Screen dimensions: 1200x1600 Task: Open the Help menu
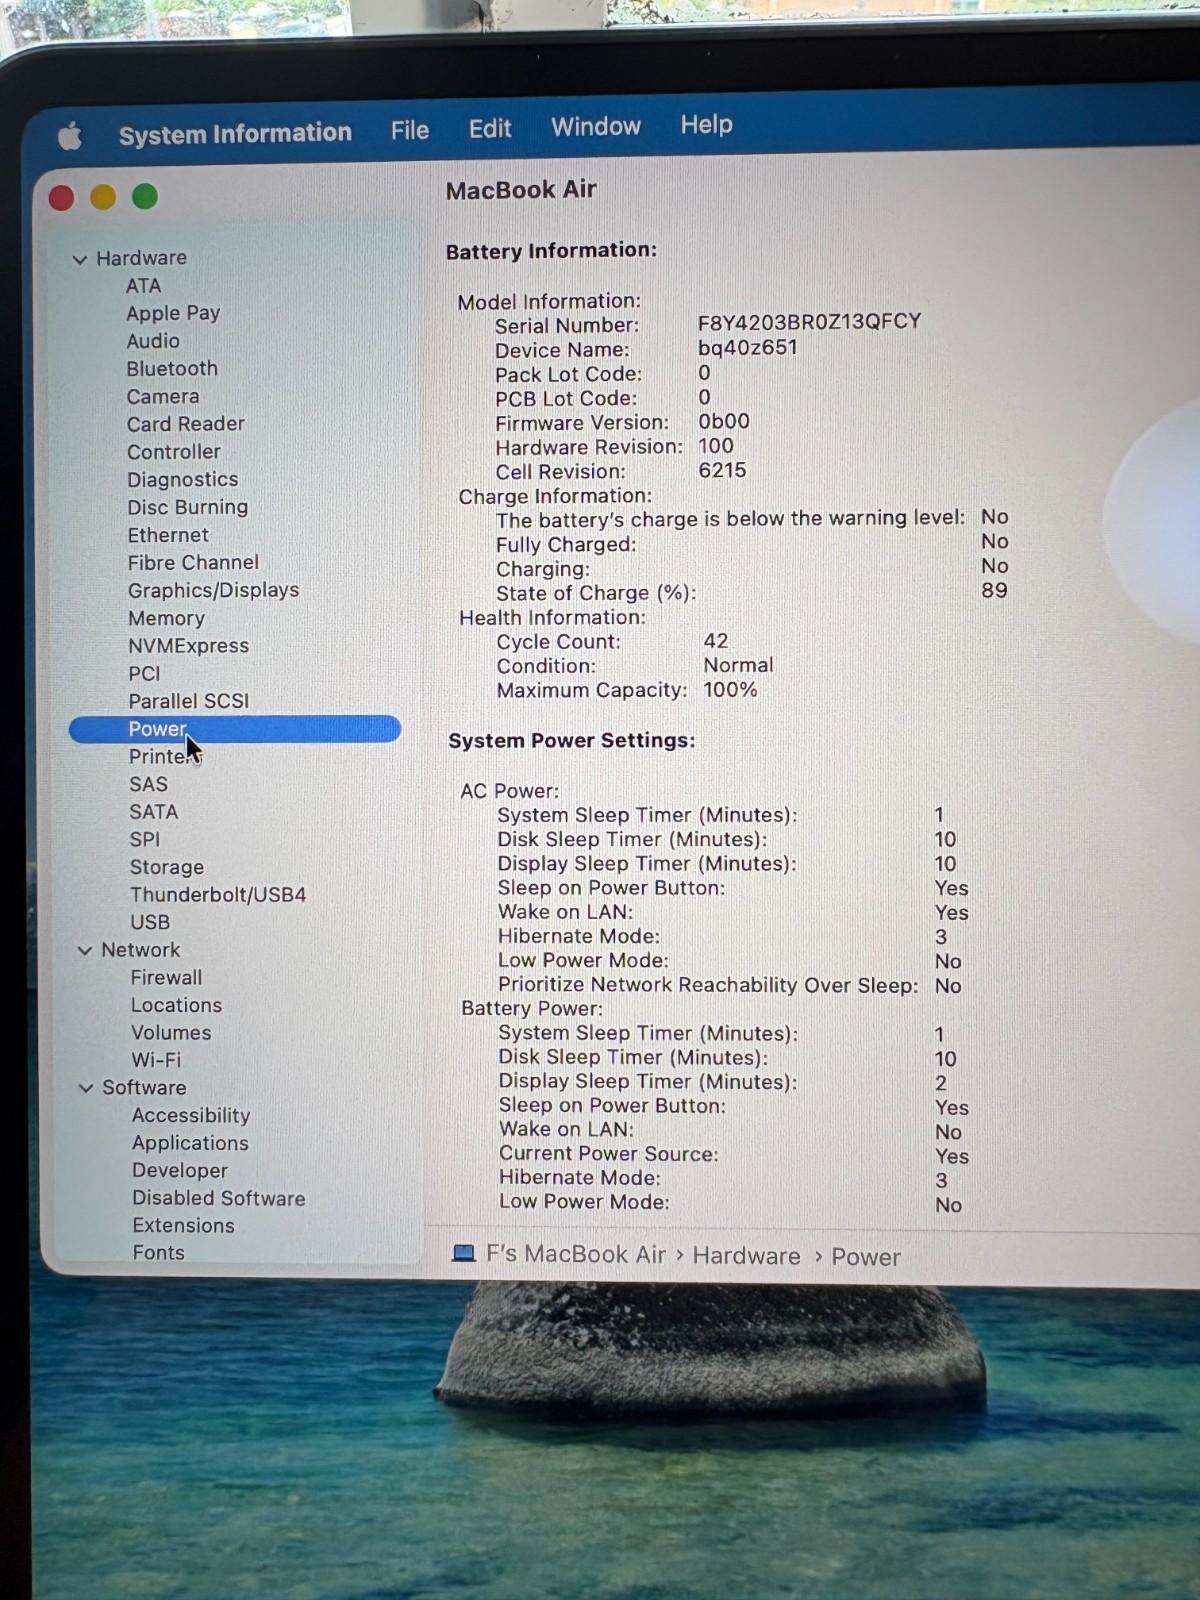(x=707, y=124)
